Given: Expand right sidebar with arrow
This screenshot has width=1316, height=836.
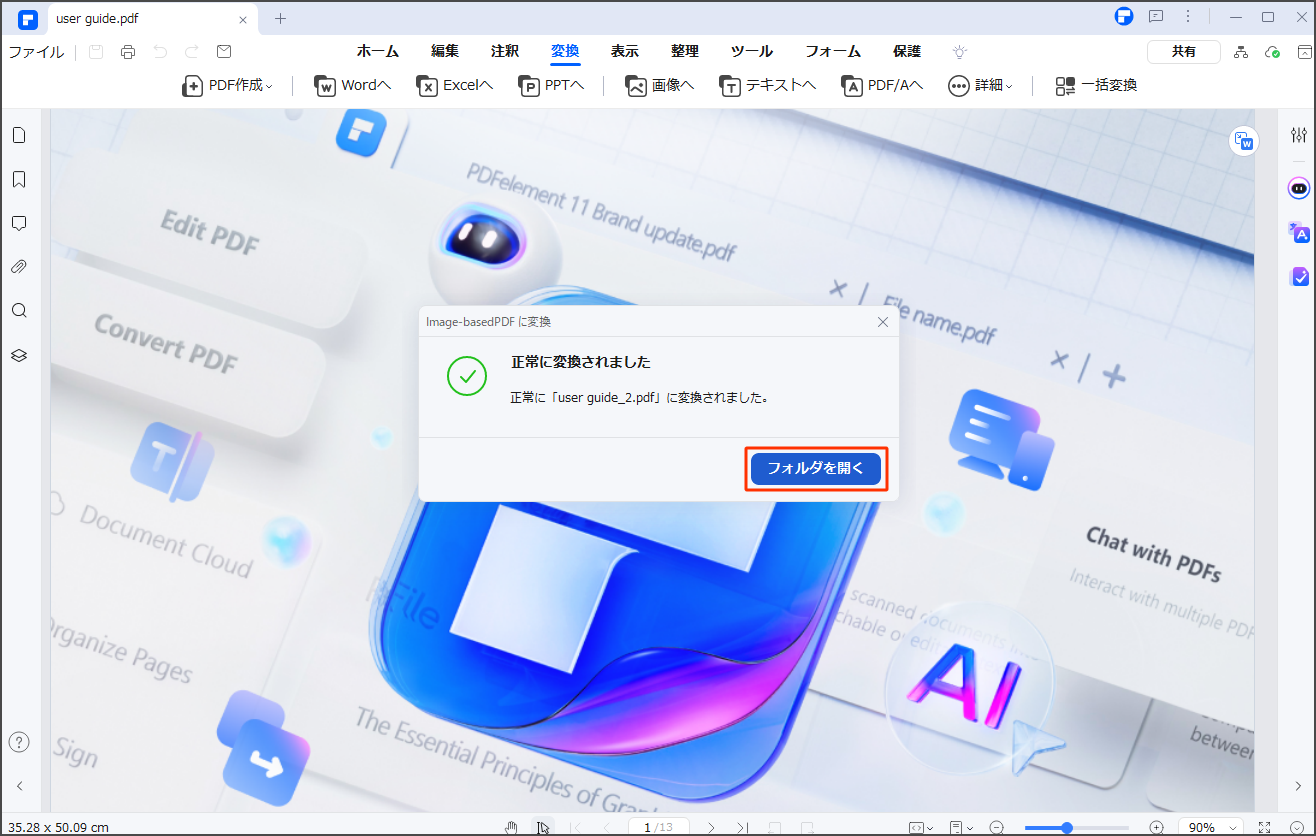Looking at the screenshot, I should pyautogui.click(x=1298, y=786).
